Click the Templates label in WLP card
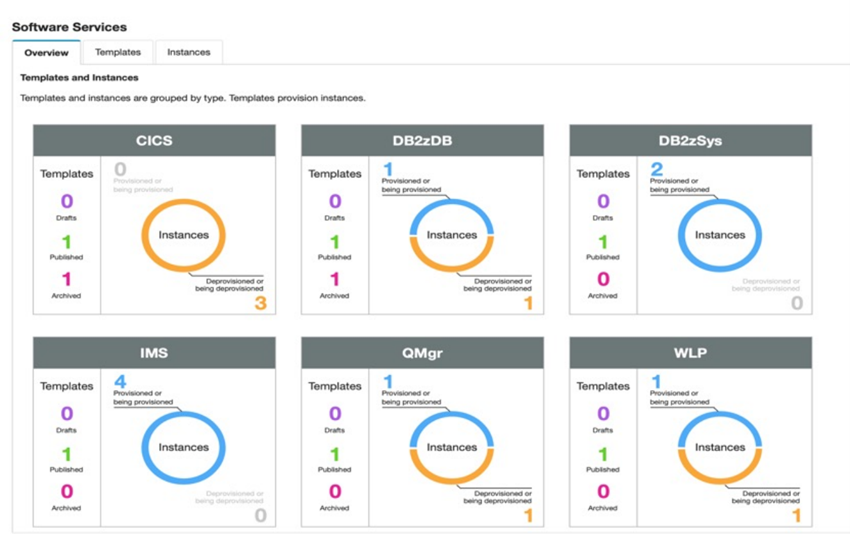 (x=603, y=386)
